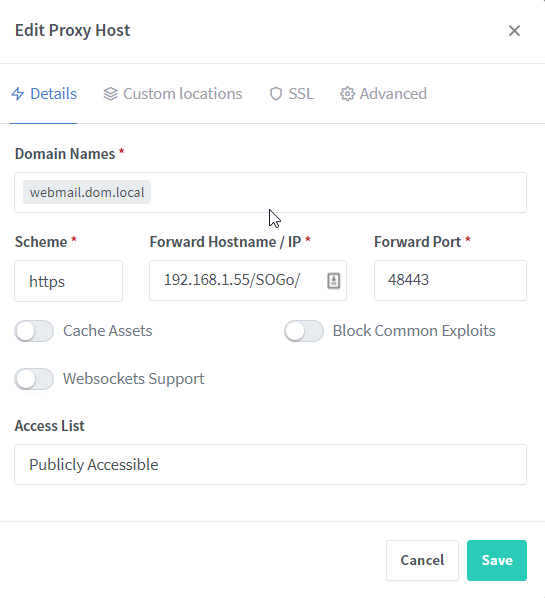Click the Forward Hostname / IP label
Viewport: 545px width, 598px height.
tap(225, 242)
